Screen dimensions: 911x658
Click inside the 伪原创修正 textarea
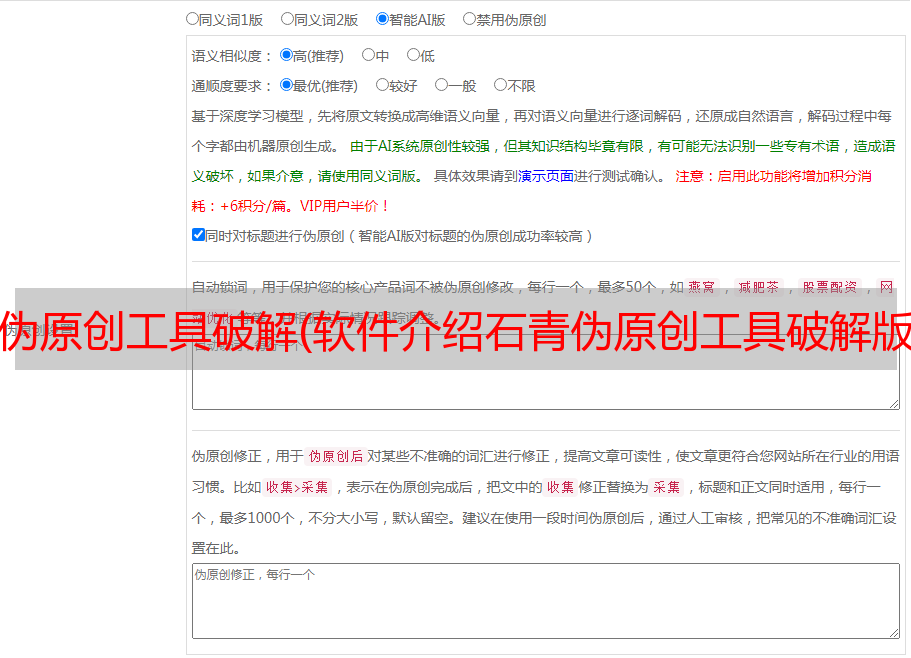[x=546, y=601]
